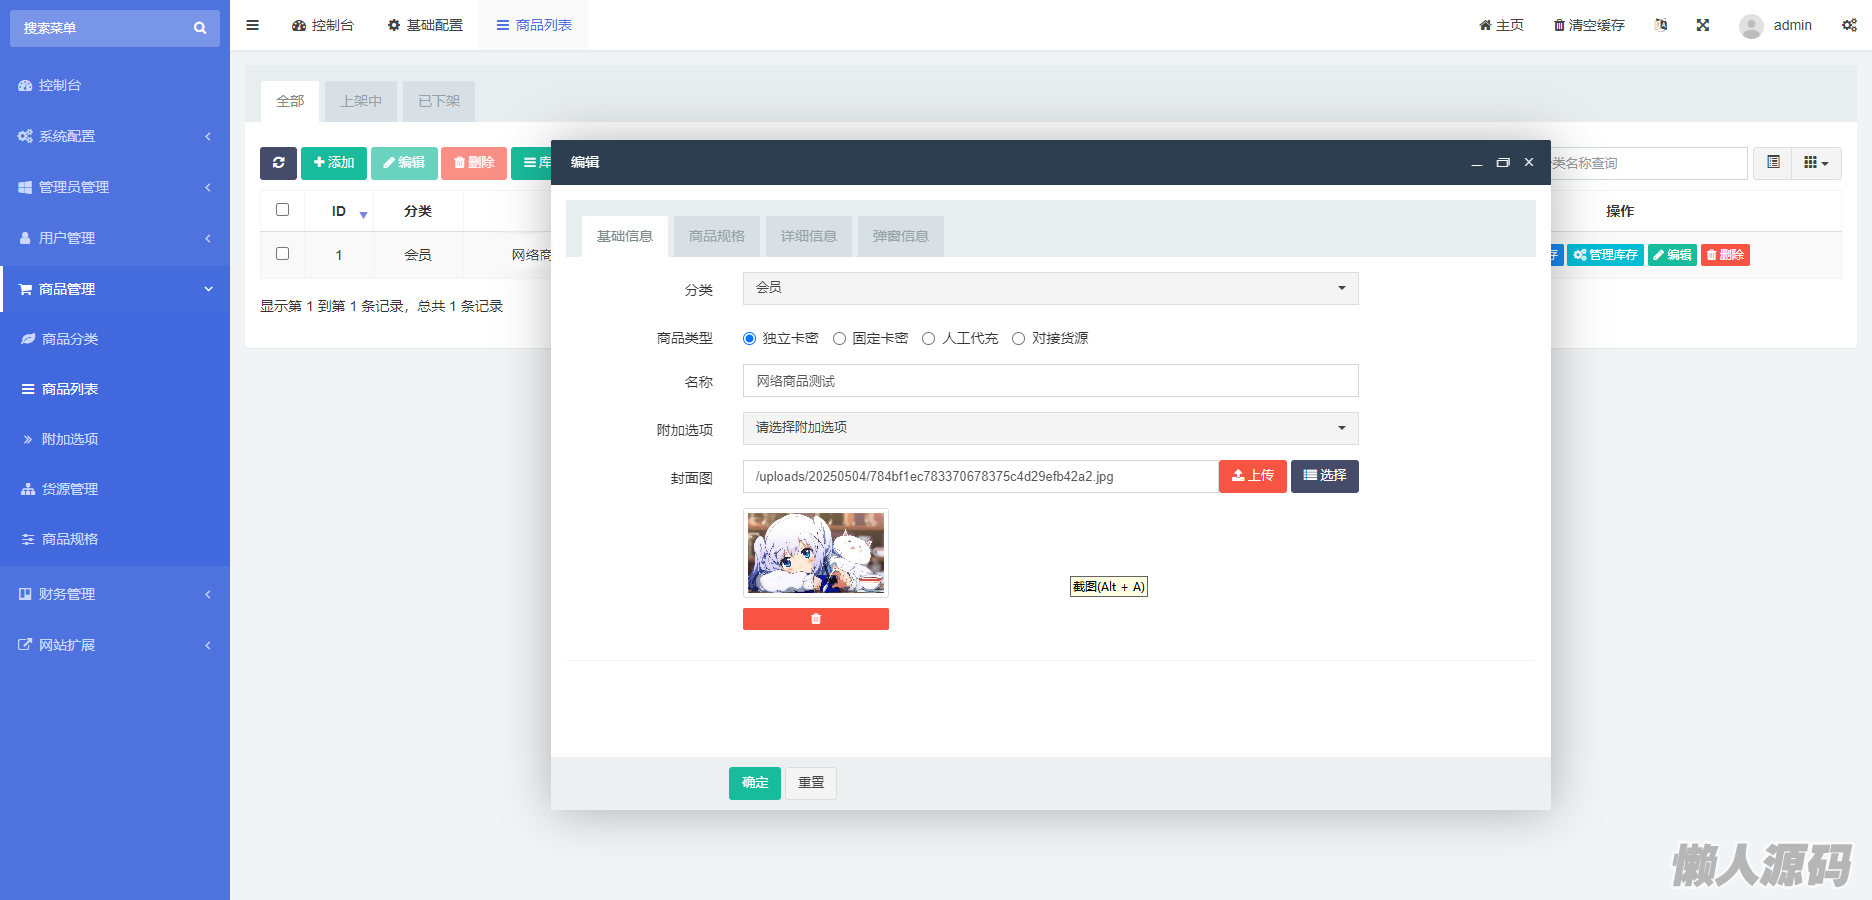Switch to the 详细信息 tab
This screenshot has width=1872, height=900.
click(x=809, y=236)
